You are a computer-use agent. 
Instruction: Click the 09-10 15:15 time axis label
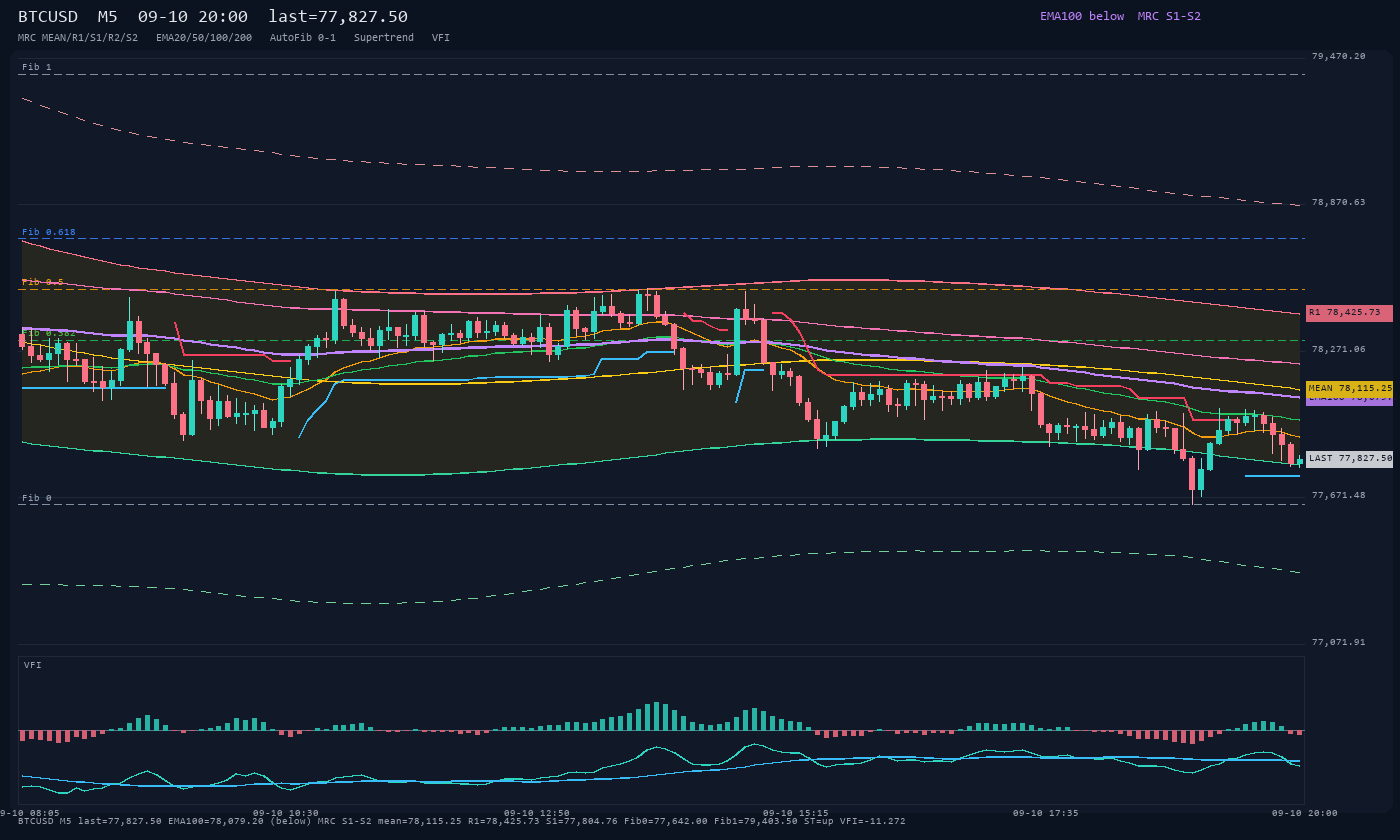coord(796,813)
